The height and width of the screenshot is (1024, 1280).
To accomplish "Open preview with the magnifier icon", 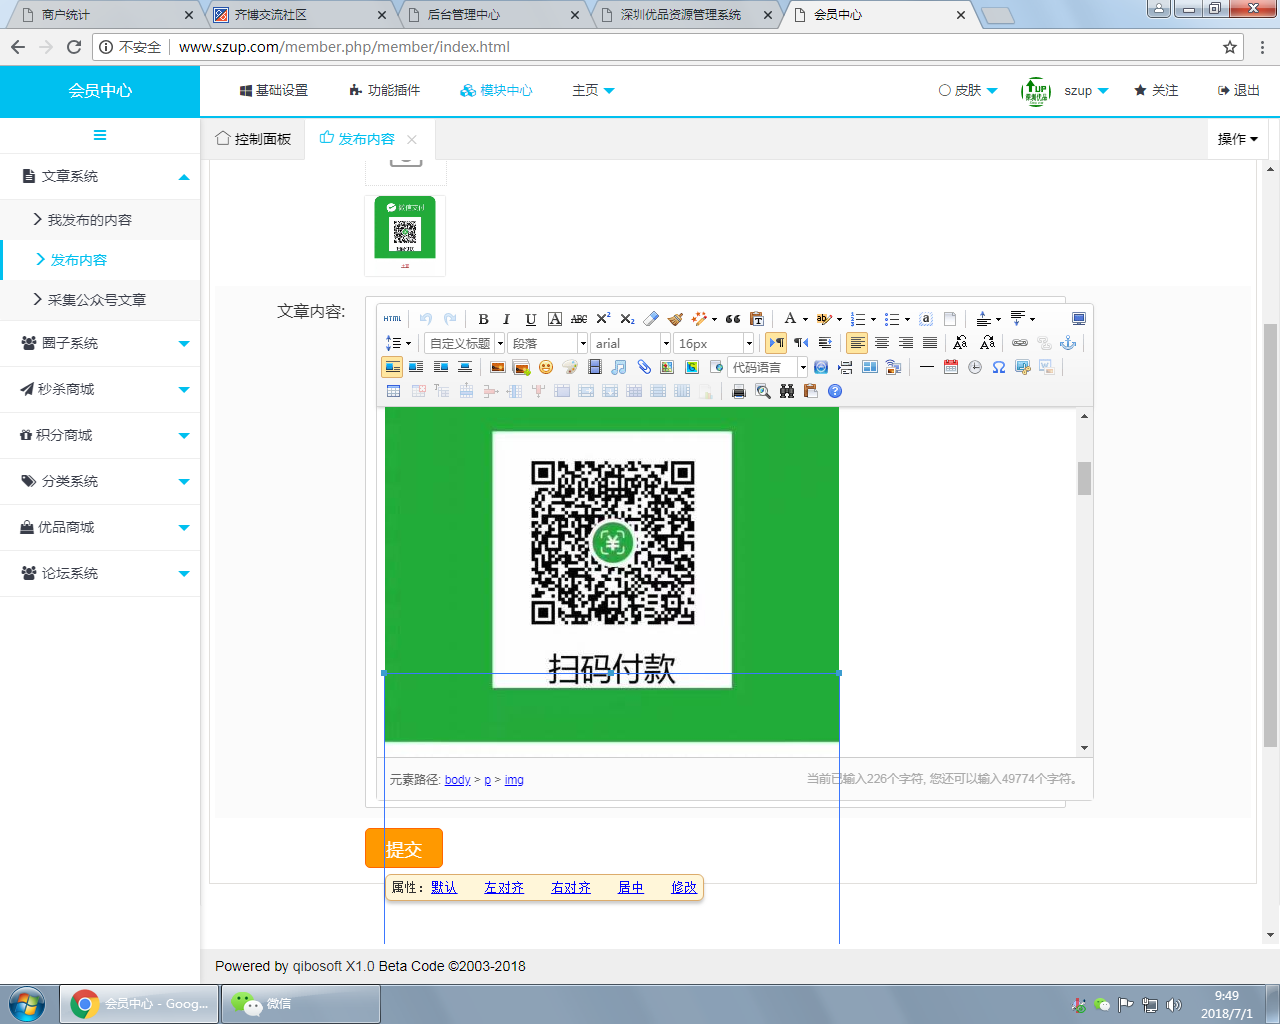I will tap(763, 391).
